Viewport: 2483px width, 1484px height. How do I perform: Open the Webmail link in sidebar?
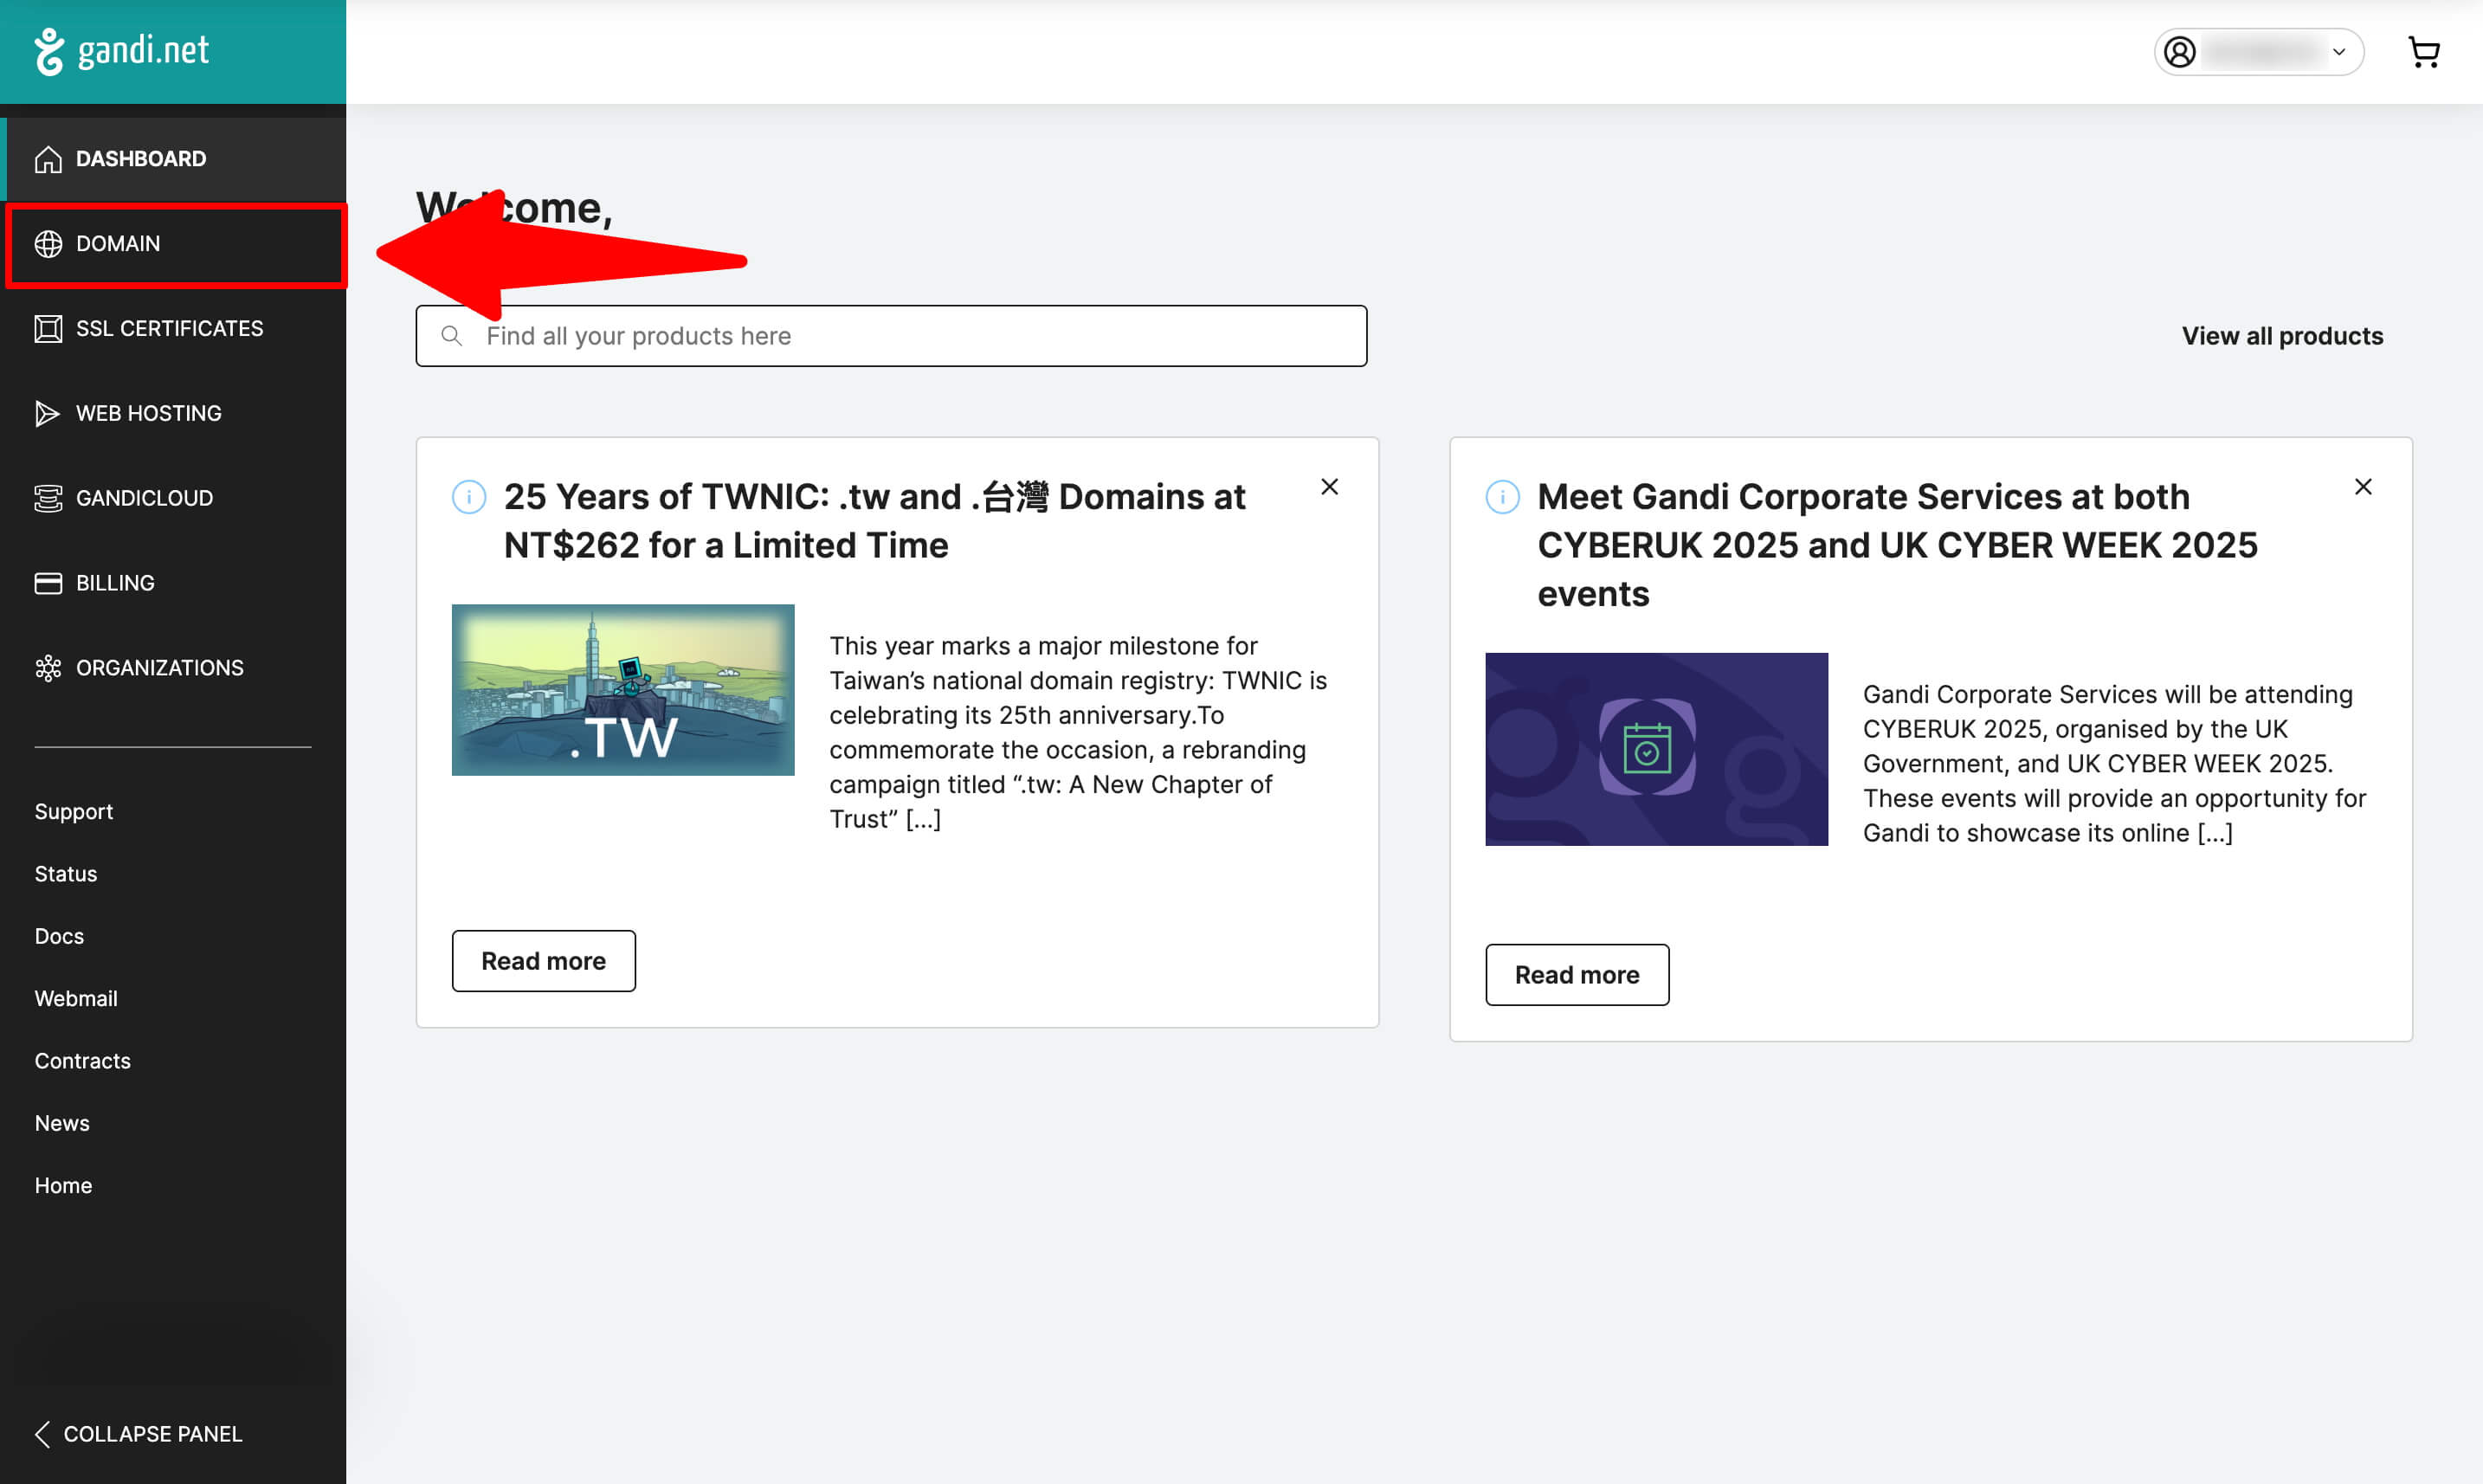76,998
